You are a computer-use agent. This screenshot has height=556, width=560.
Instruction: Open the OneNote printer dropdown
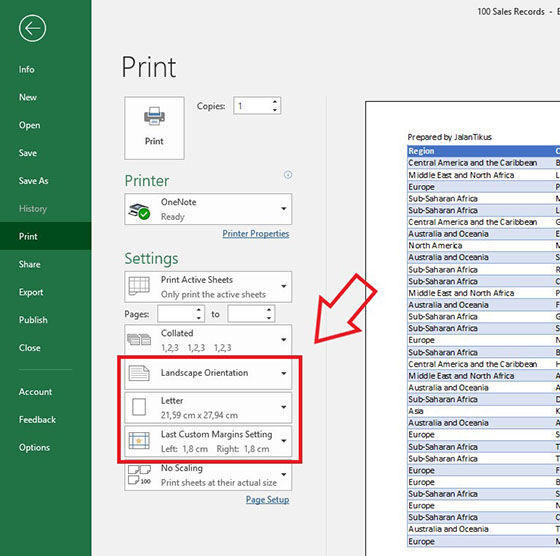[284, 209]
